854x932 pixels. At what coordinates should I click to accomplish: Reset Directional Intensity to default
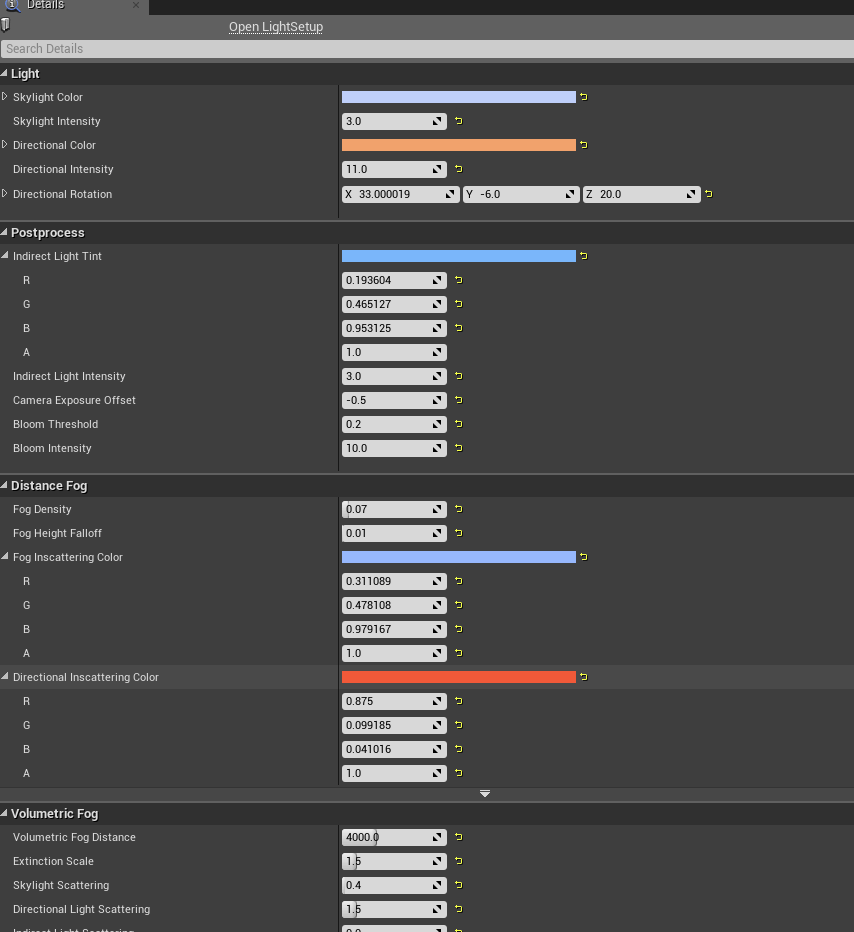click(x=459, y=169)
